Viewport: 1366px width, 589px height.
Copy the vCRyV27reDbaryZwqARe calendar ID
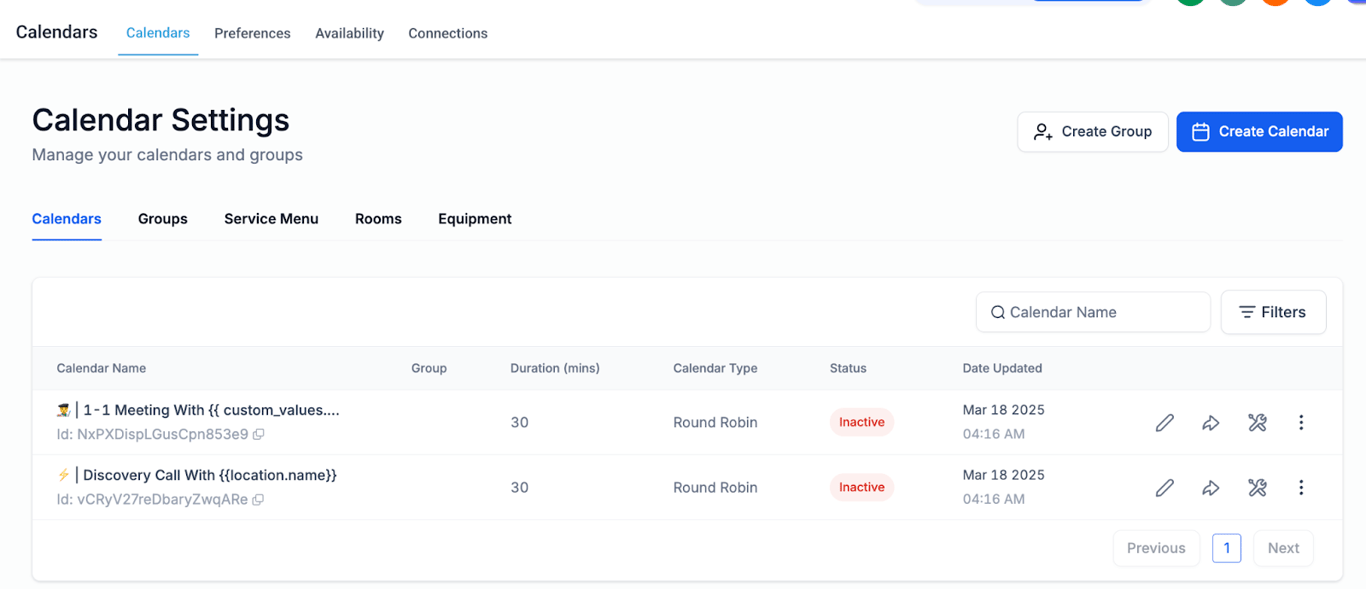click(258, 500)
